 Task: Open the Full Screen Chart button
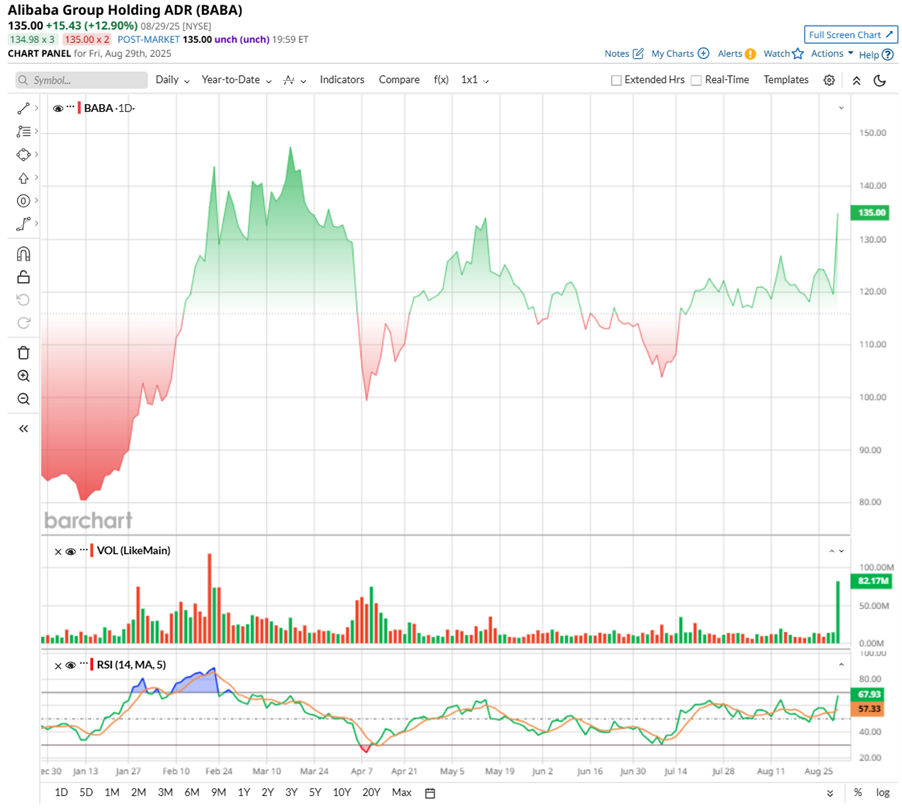(x=850, y=35)
